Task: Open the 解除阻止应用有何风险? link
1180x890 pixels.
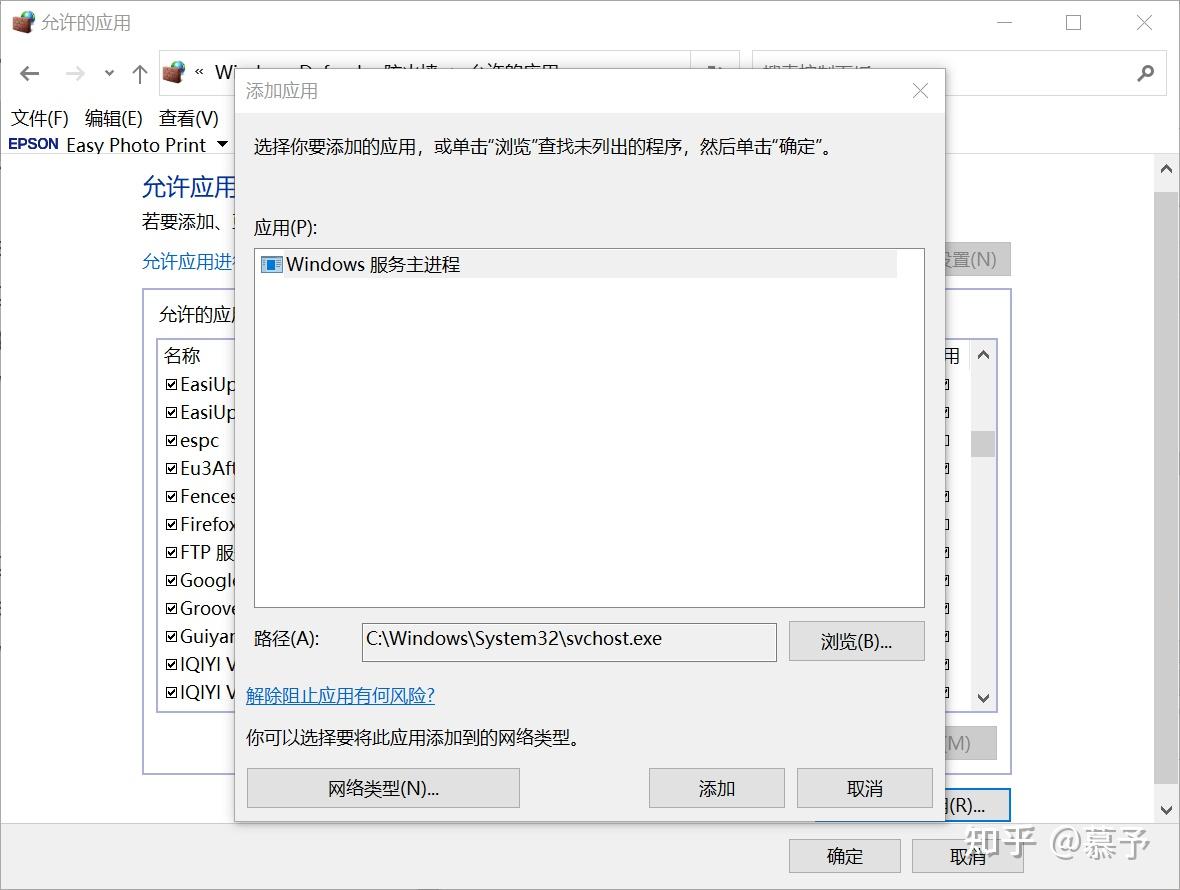Action: pos(340,695)
